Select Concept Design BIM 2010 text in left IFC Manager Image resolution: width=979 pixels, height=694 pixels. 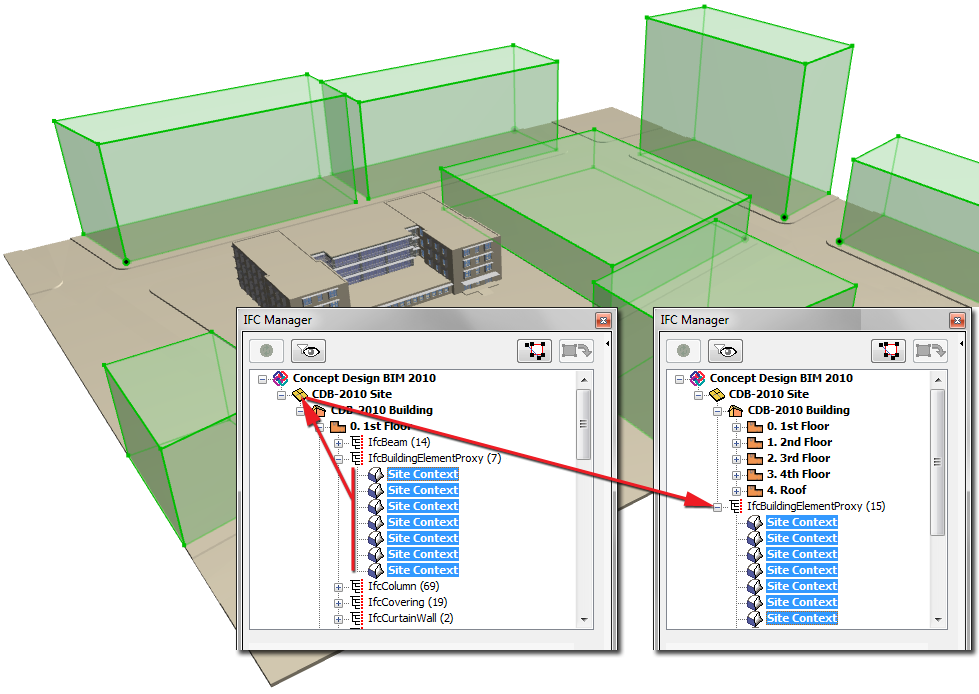coord(364,378)
